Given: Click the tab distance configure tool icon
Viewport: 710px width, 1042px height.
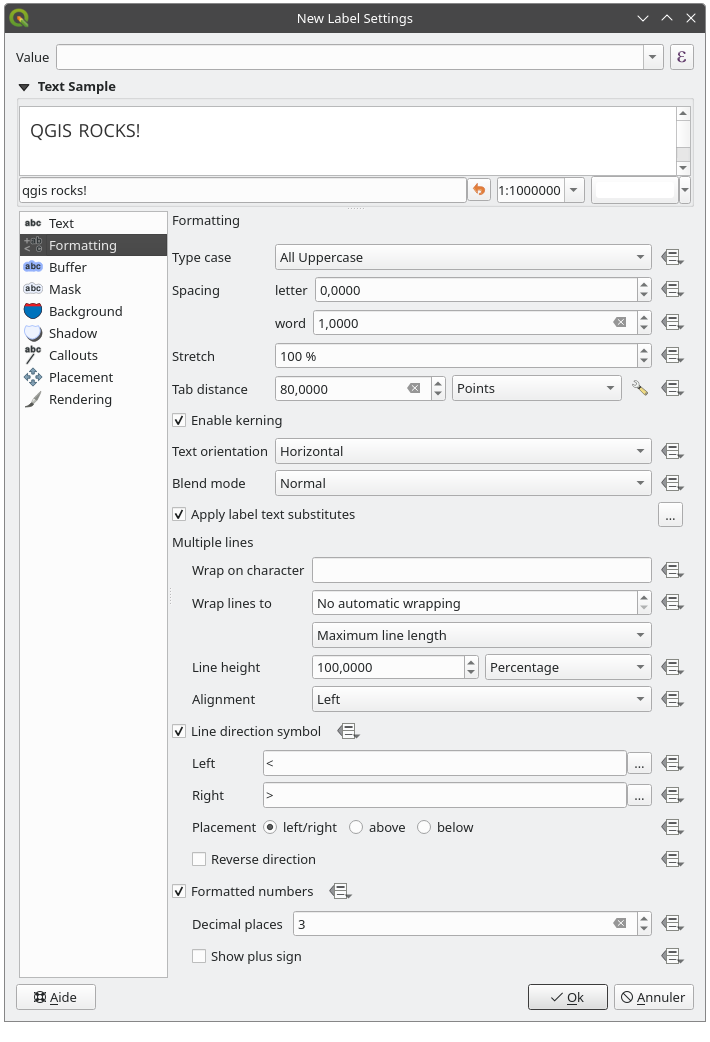Looking at the screenshot, I should click(x=641, y=389).
